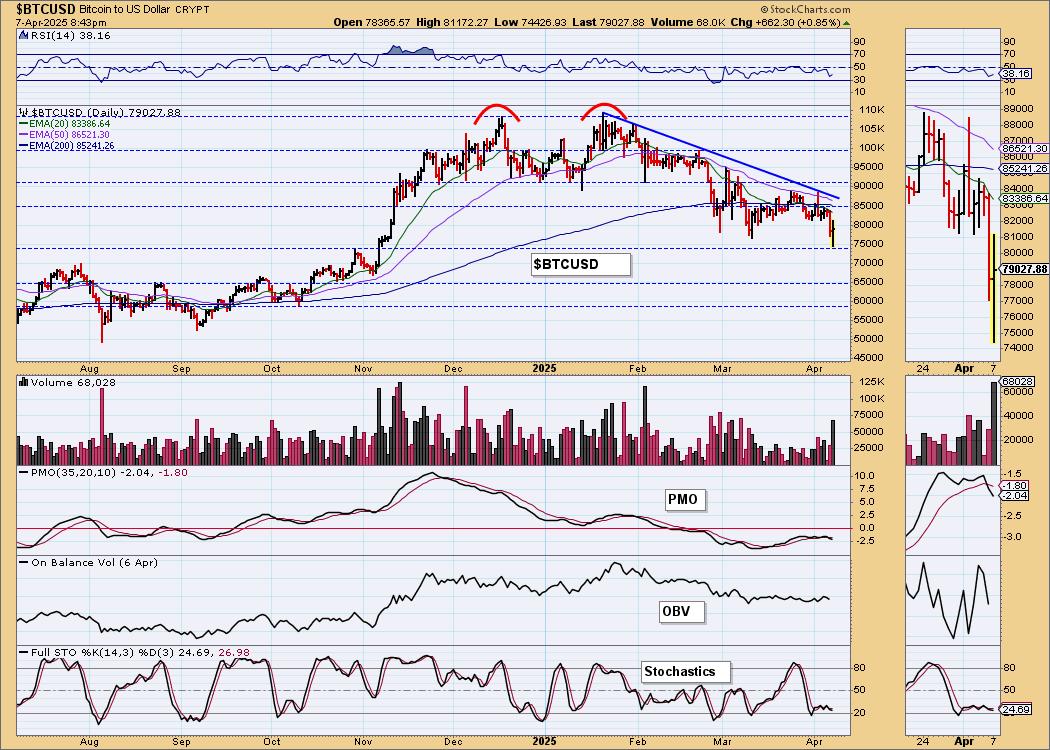
Task: Click the candlestick icon before '$BTCUSD (Daily)'
Action: (23, 112)
